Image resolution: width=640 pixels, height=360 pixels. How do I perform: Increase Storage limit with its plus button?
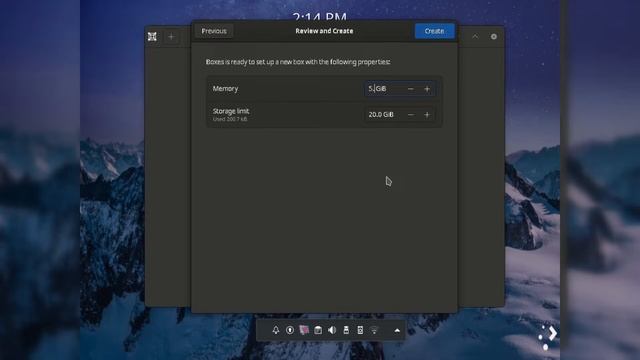coord(427,115)
